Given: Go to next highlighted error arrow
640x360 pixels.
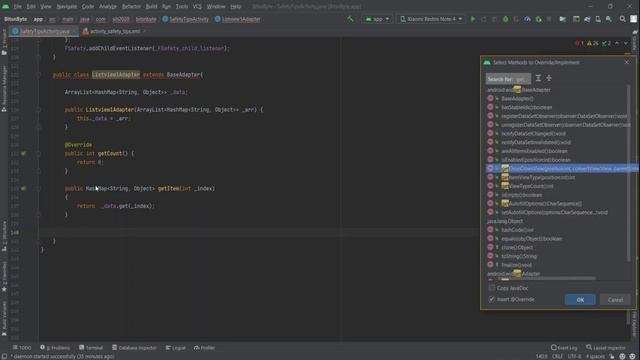Looking at the screenshot, I should click(x=626, y=43).
